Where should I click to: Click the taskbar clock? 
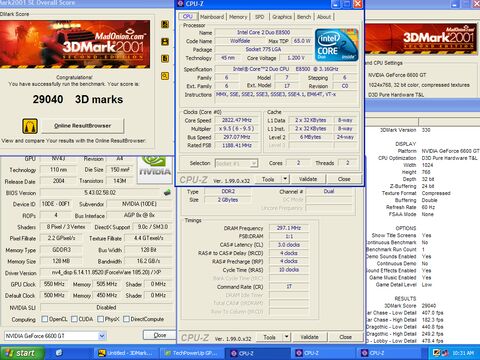tap(463, 353)
